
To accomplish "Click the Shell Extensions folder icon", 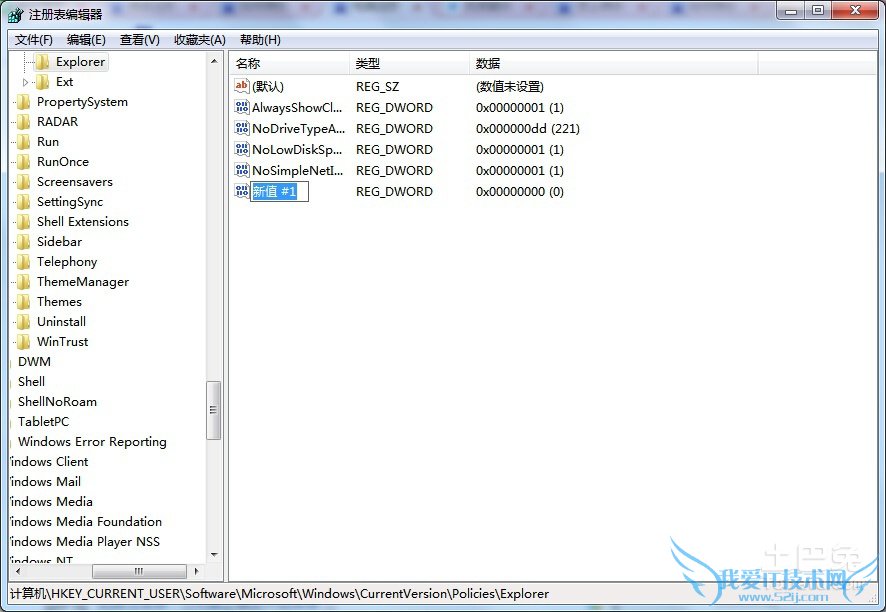I will [23, 222].
